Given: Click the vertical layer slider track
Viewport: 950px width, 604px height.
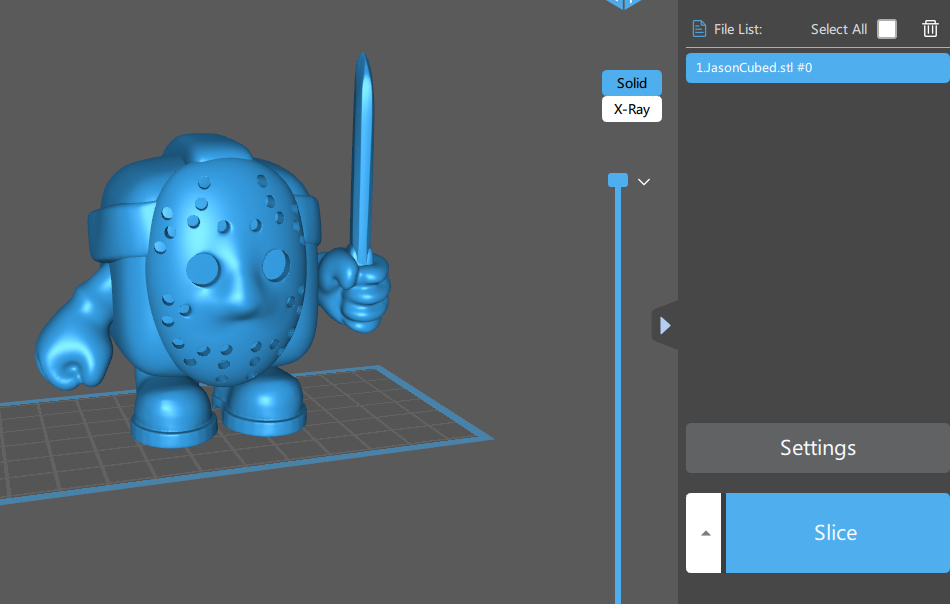Looking at the screenshot, I should tap(618, 394).
